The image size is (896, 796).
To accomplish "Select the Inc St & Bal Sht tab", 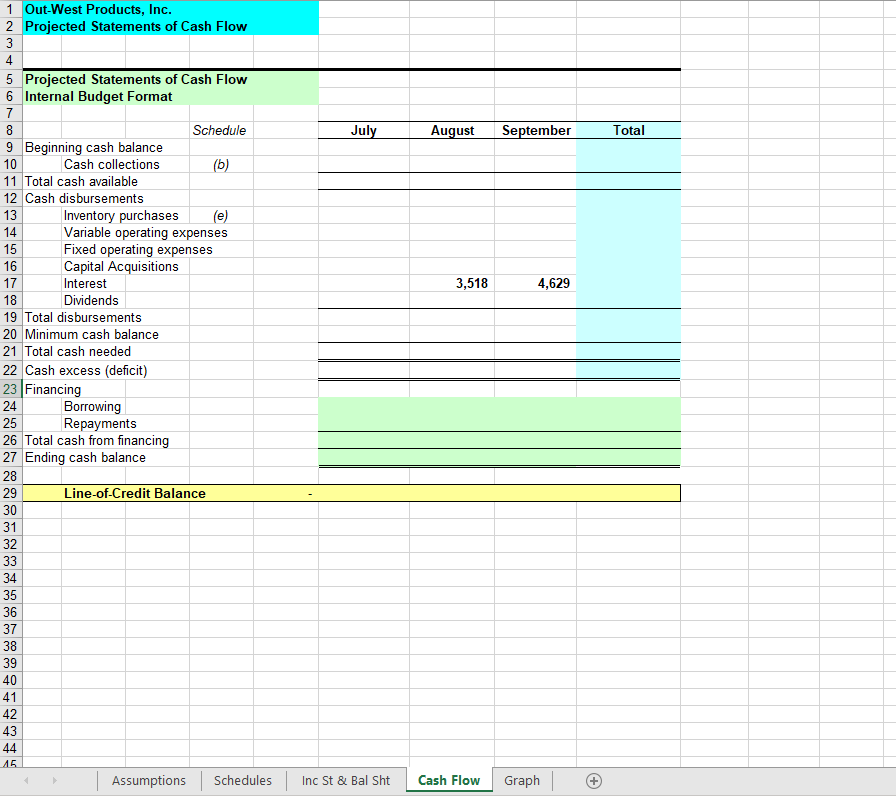I will coord(345,780).
